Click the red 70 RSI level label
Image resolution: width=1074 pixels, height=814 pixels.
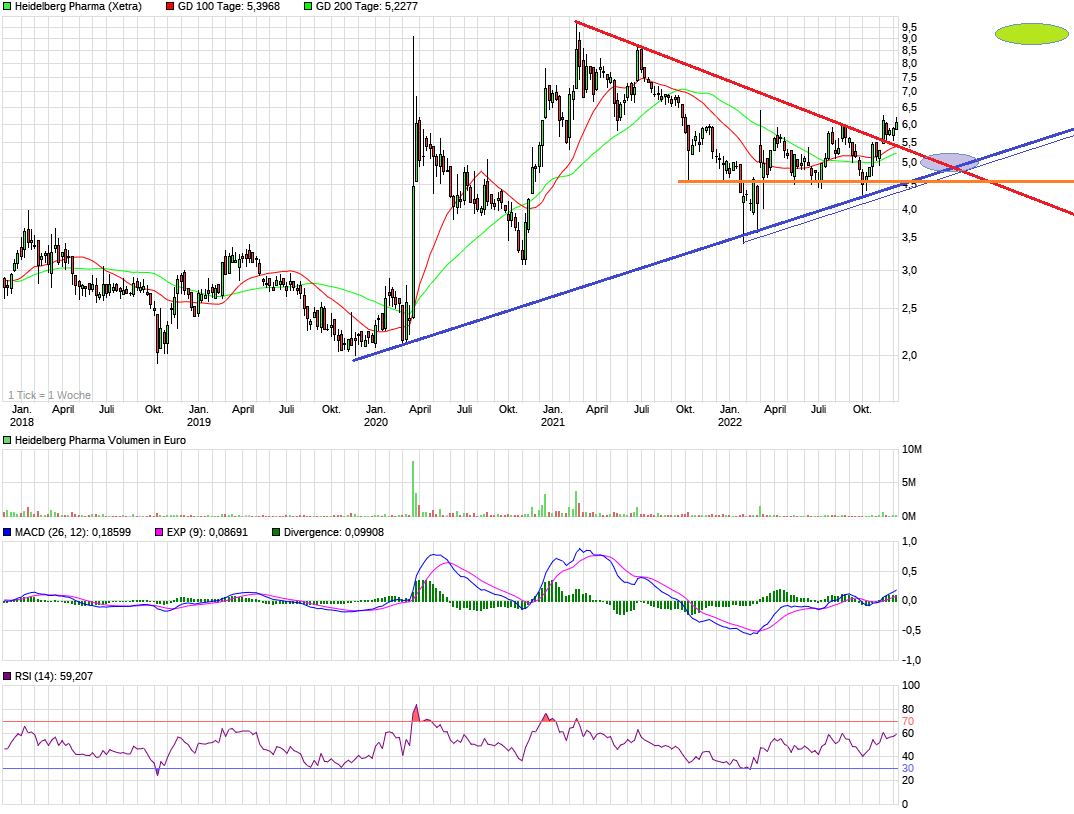(908, 721)
